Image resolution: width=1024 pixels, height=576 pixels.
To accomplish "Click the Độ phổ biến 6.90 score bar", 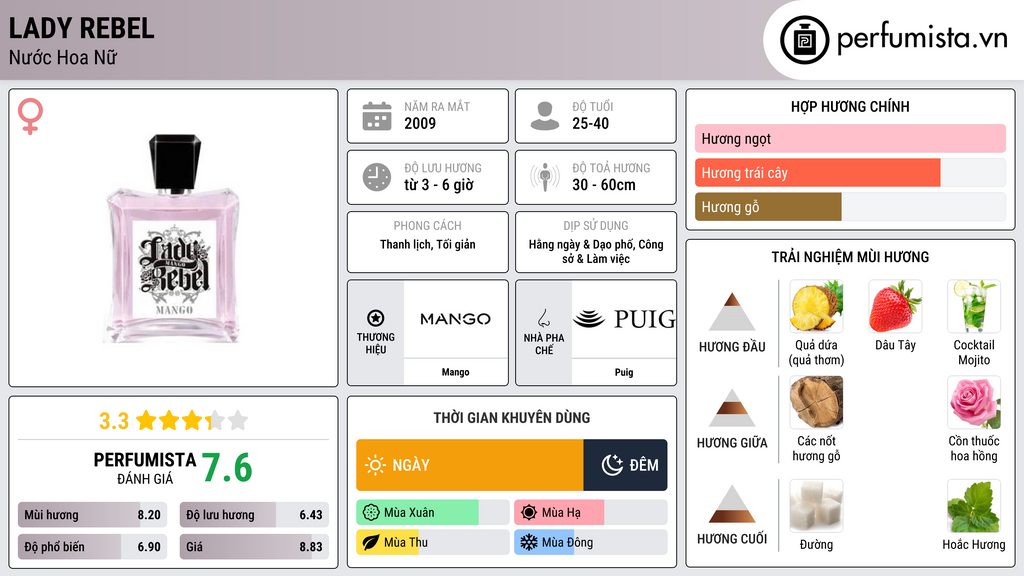I will click(92, 547).
